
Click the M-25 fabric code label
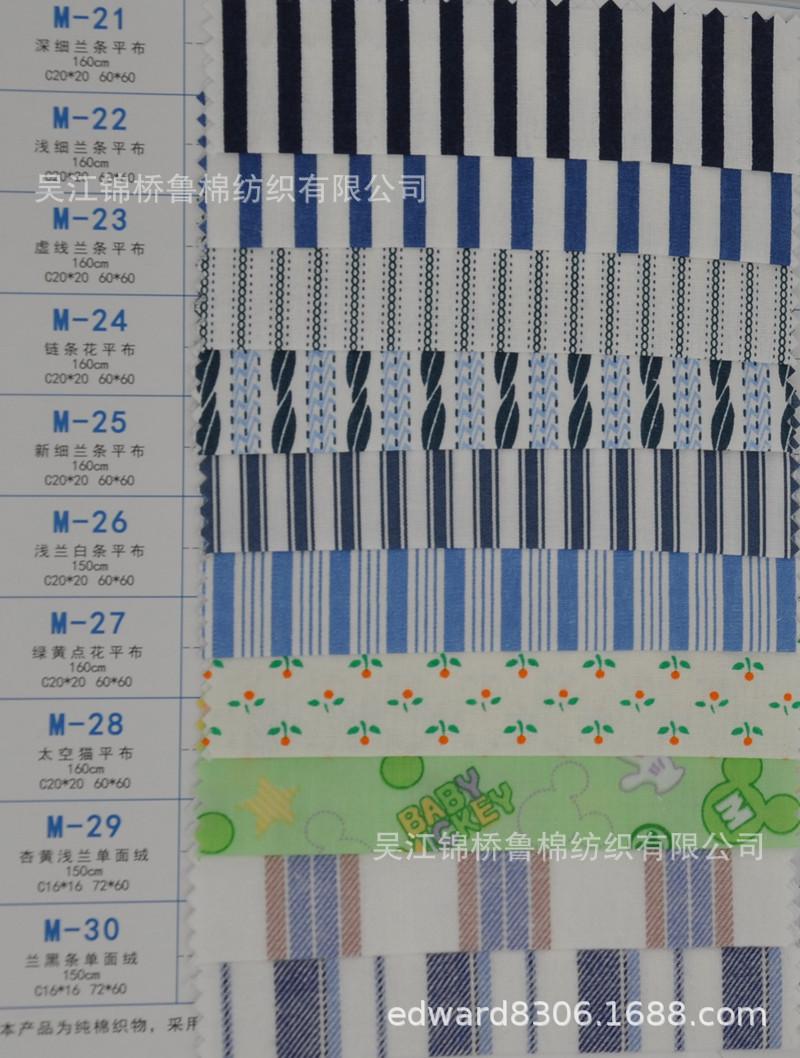pos(90,422)
